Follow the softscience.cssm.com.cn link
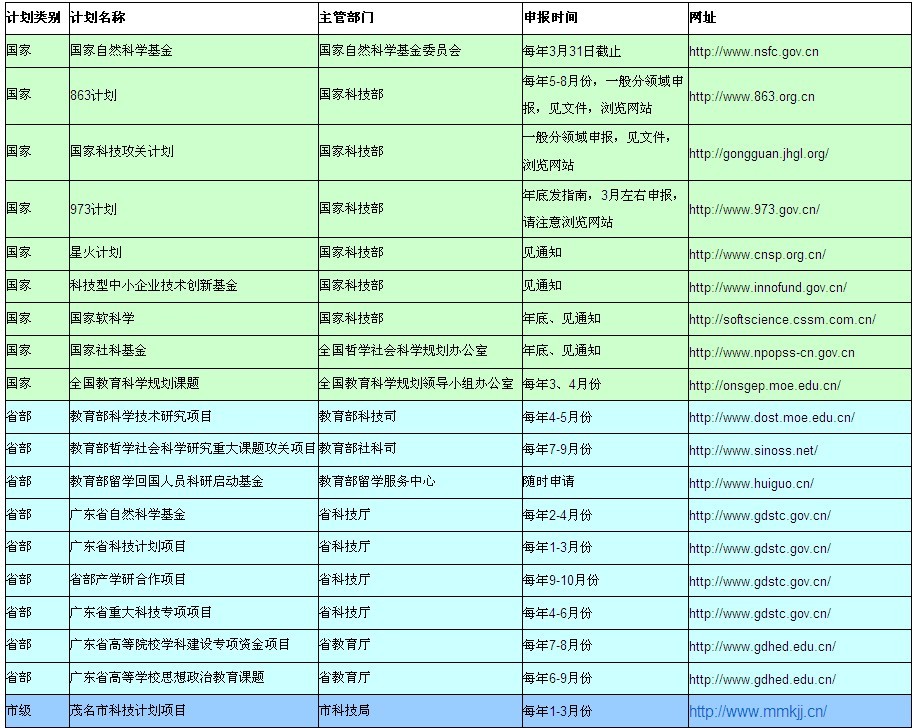The height and width of the screenshot is (728, 912). point(782,320)
